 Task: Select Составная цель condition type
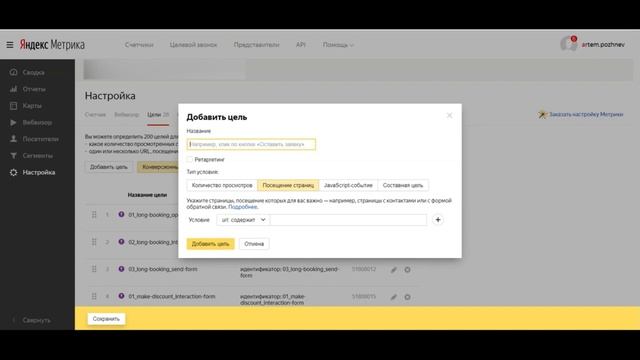point(403,185)
